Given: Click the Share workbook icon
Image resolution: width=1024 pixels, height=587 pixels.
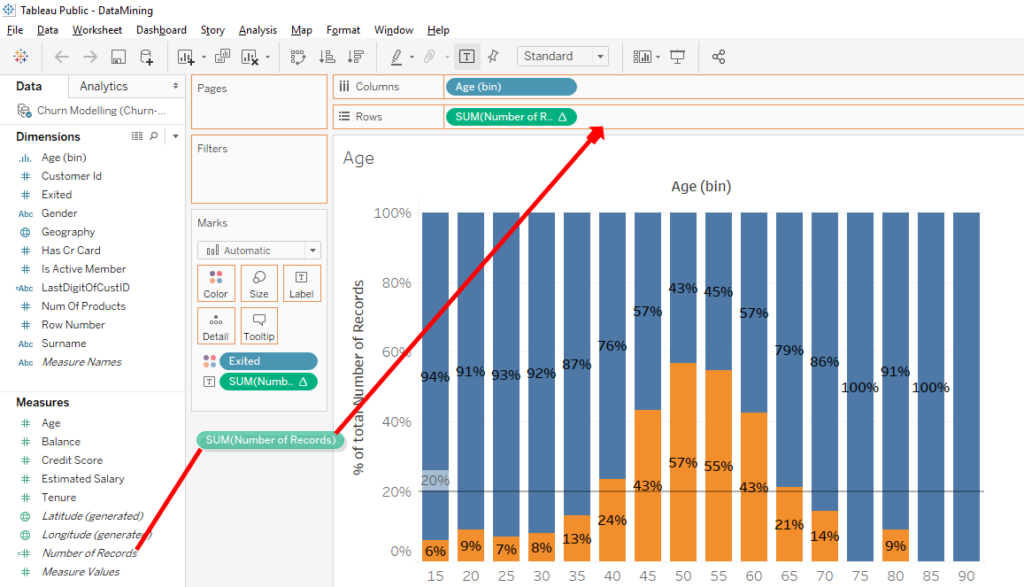Looking at the screenshot, I should (x=718, y=57).
